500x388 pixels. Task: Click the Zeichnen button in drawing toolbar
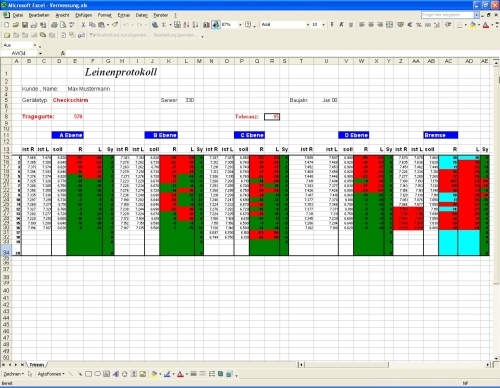coord(14,374)
